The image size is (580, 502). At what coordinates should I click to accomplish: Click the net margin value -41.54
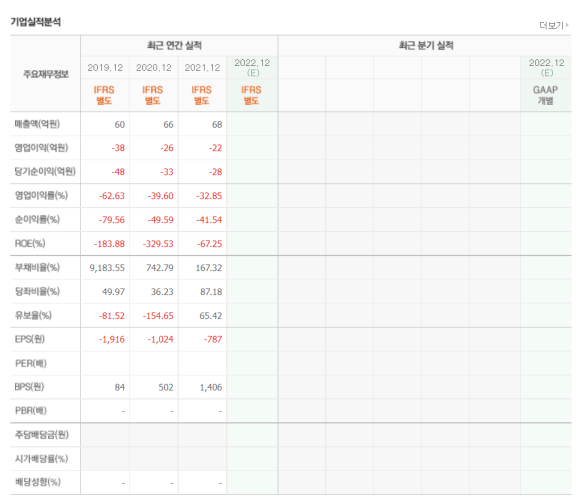209,220
